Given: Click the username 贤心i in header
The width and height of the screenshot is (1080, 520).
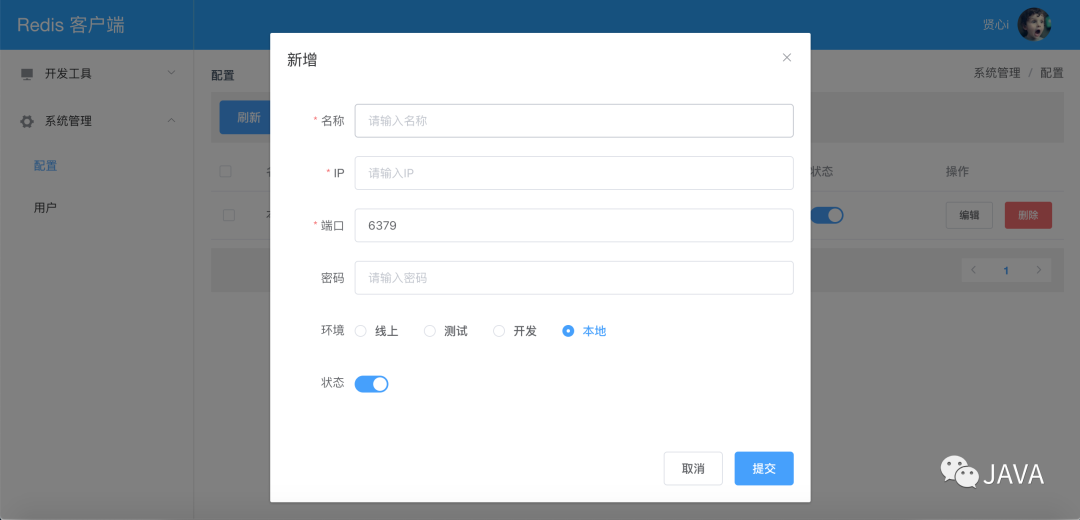Looking at the screenshot, I should pyautogui.click(x=995, y=25).
